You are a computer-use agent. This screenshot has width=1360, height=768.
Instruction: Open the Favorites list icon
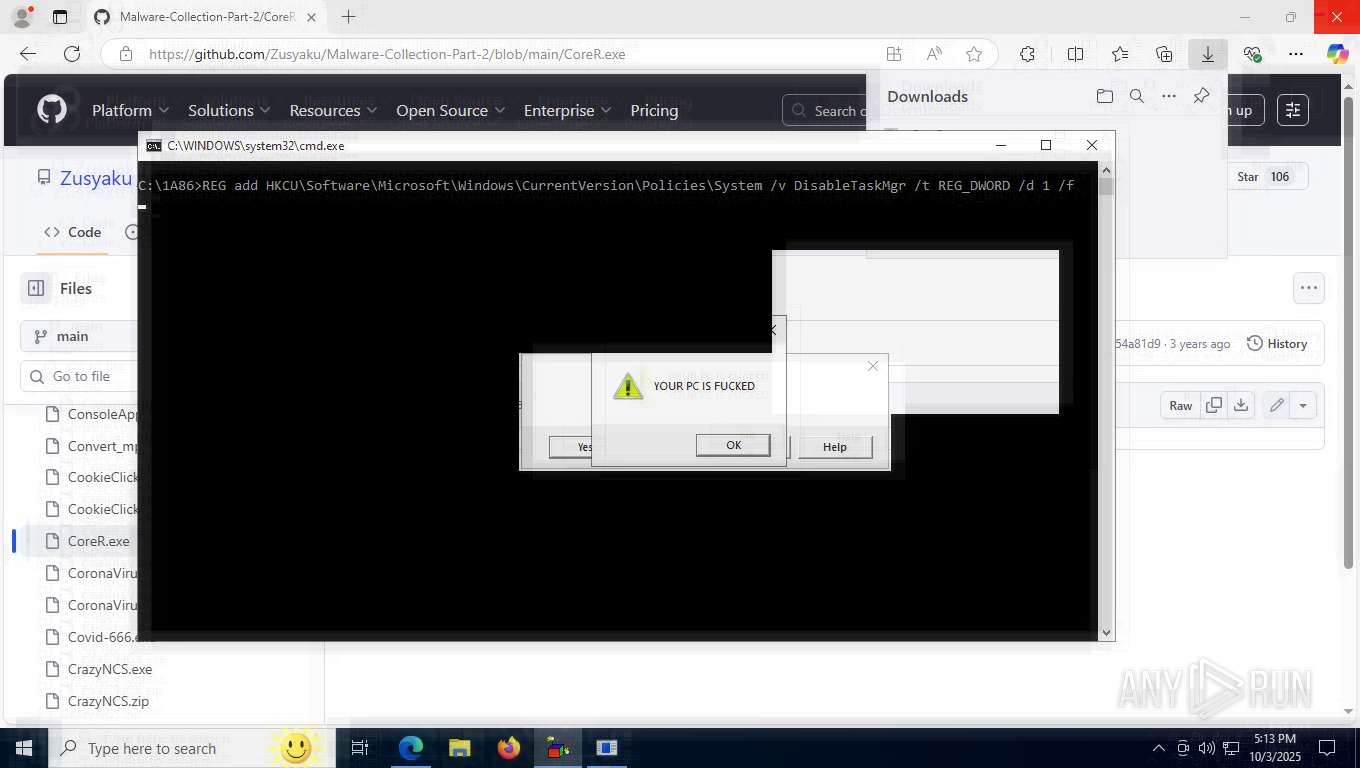[1120, 54]
